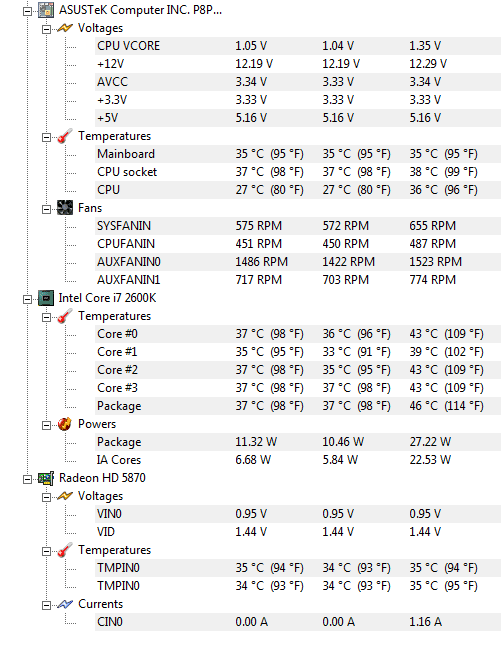501x650 pixels.
Task: Click the Intel Core i7 2600K chip icon
Action: [x=46, y=298]
